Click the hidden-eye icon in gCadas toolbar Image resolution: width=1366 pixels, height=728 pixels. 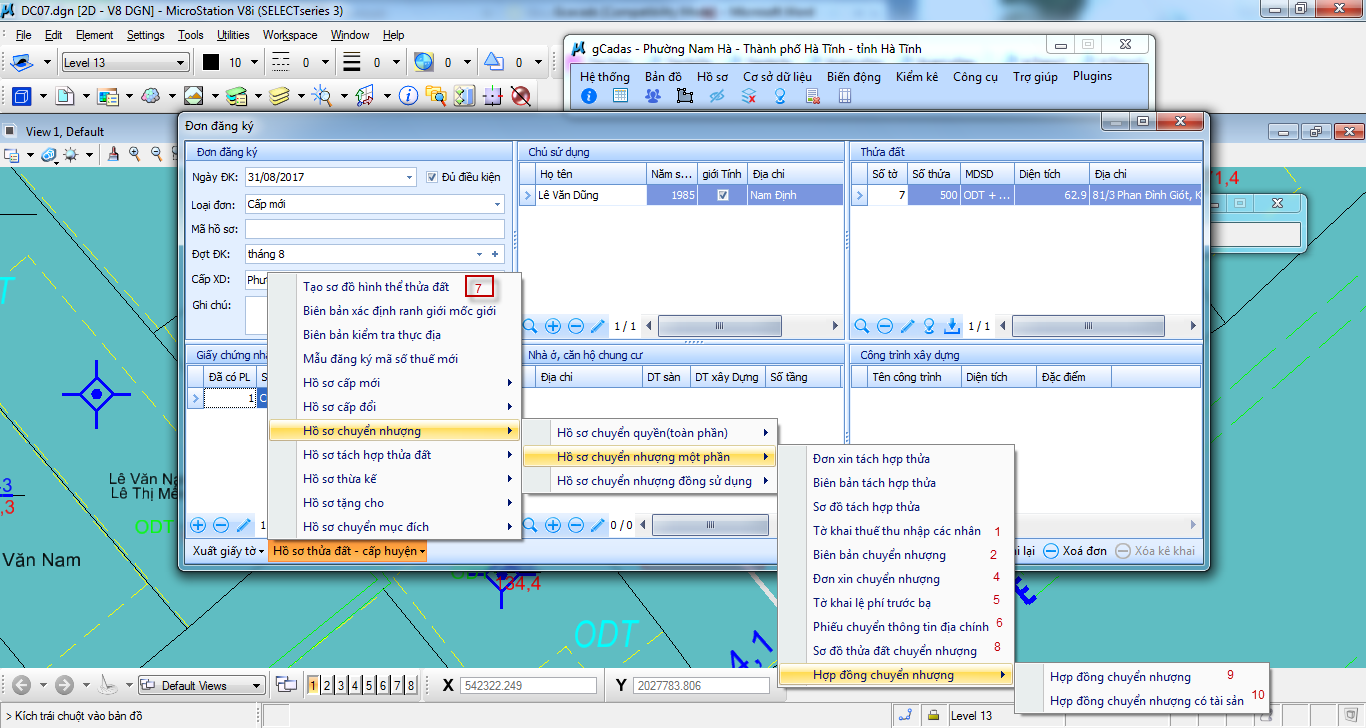pos(716,96)
